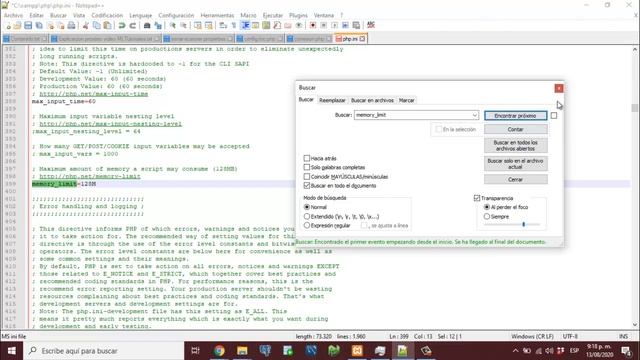Toggle word wrap toolbar icon
Image resolution: width=640 pixels, height=360 pixels.
[x=223, y=25]
